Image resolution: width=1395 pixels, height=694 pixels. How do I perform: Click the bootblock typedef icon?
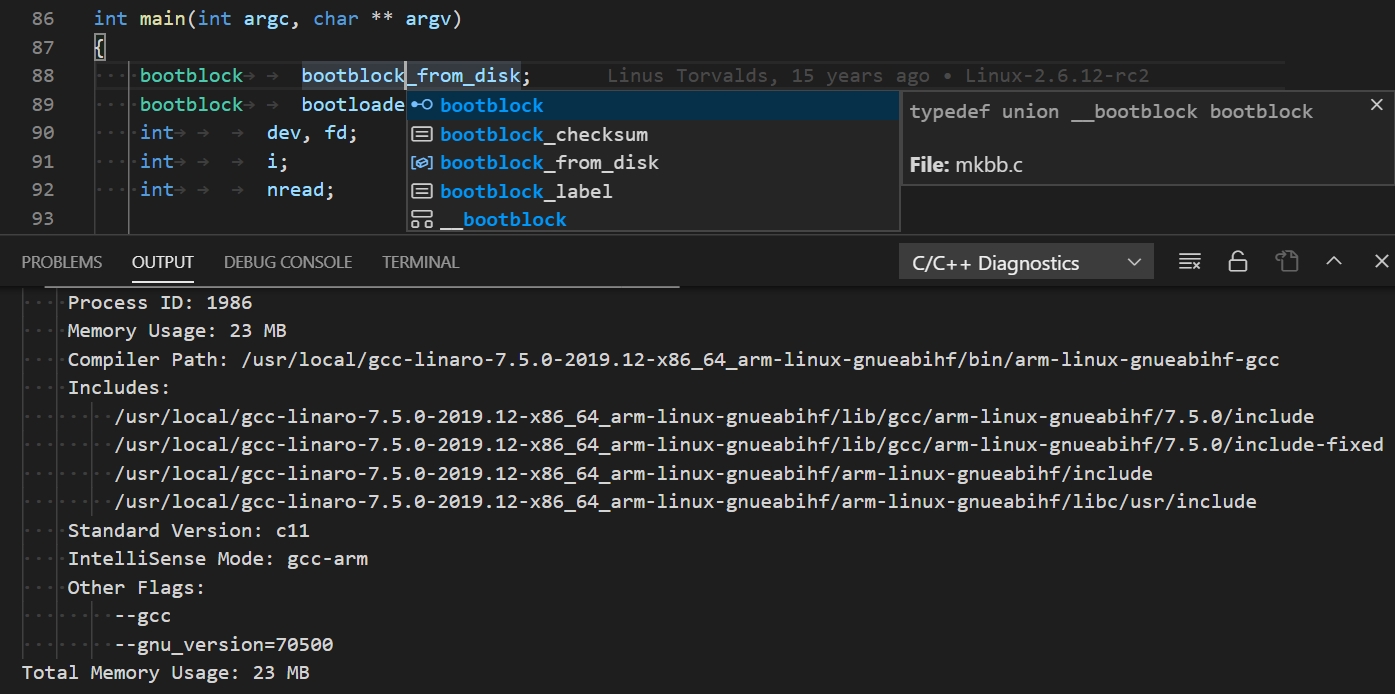pos(422,106)
